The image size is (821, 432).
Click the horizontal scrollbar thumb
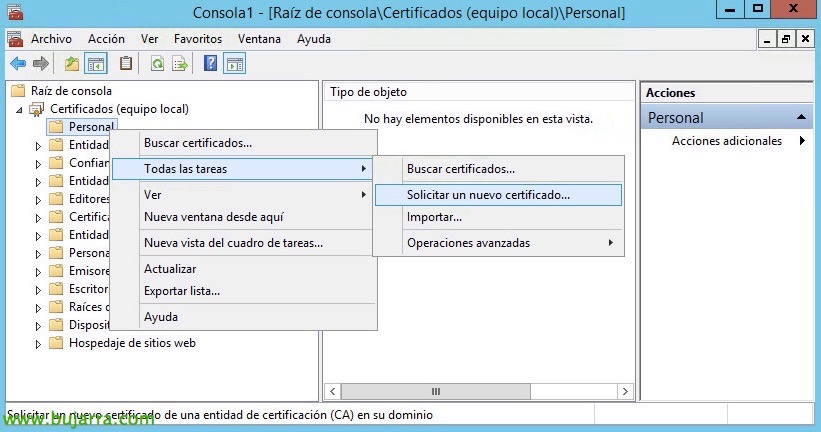436,391
